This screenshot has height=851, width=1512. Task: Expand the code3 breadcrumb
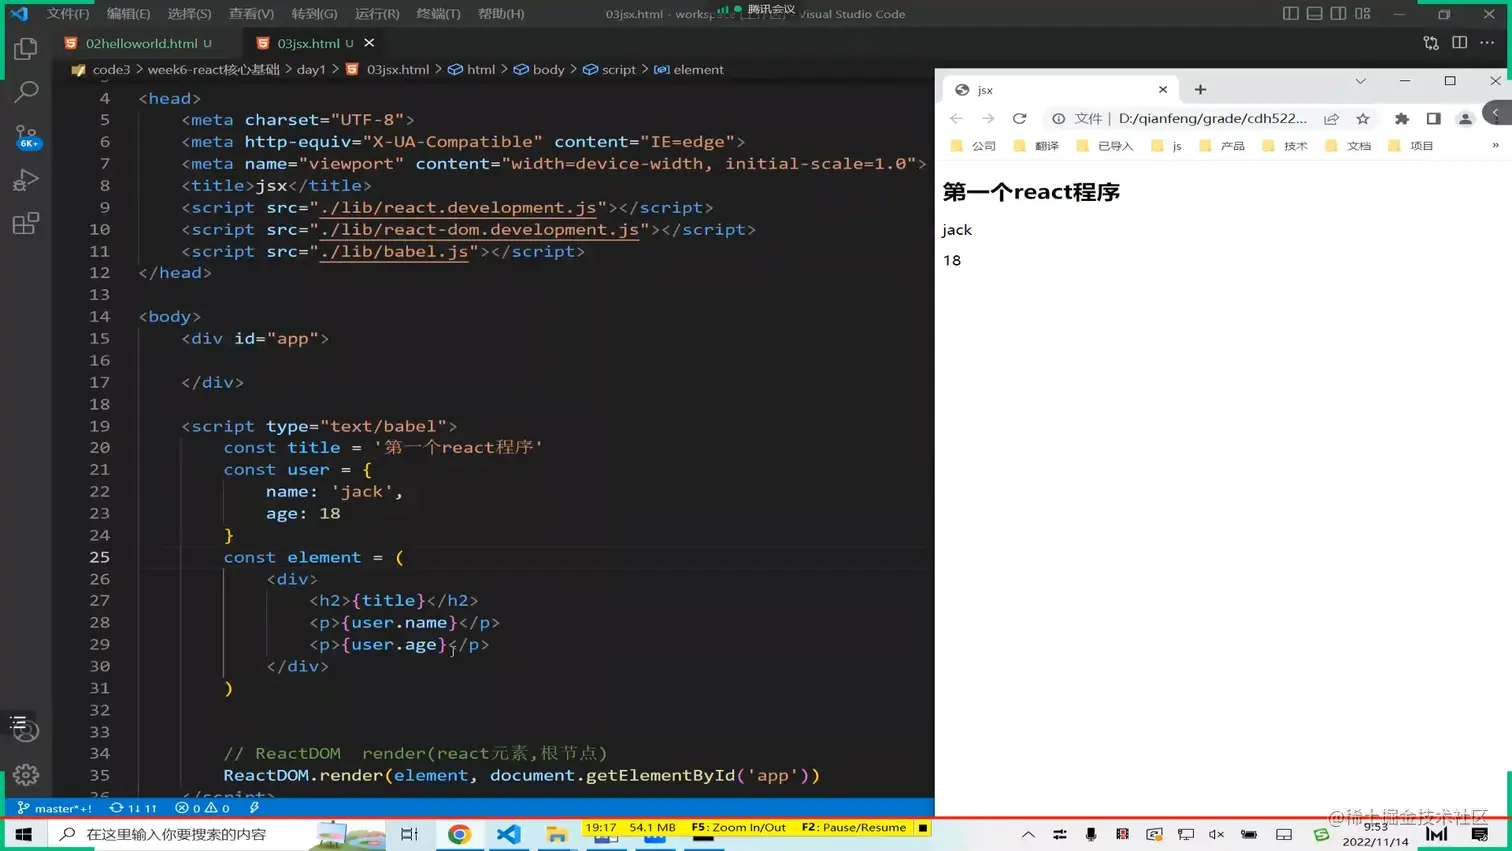(111, 70)
